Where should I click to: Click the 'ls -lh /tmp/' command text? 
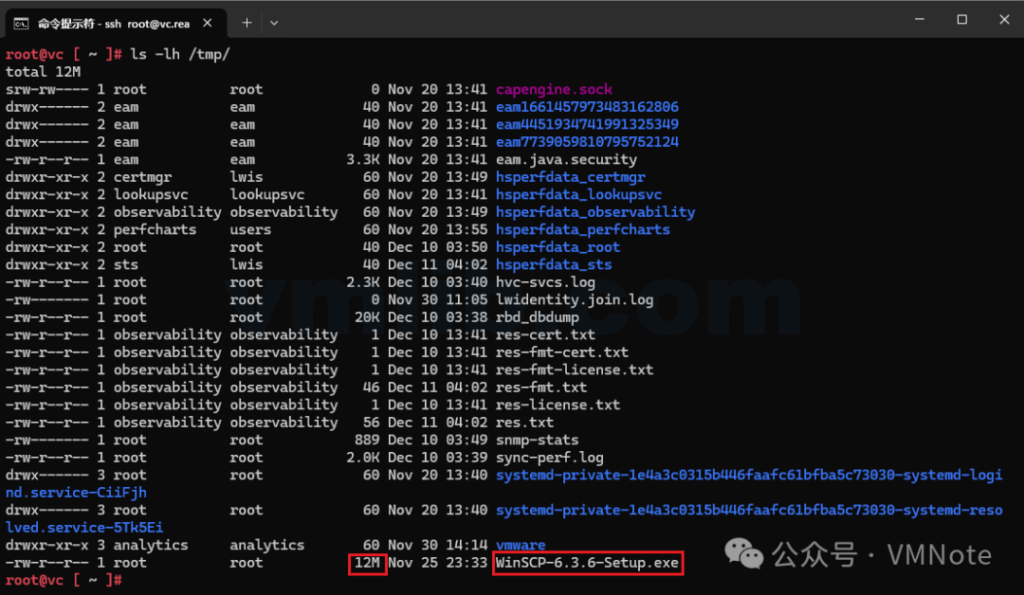pyautogui.click(x=180, y=54)
